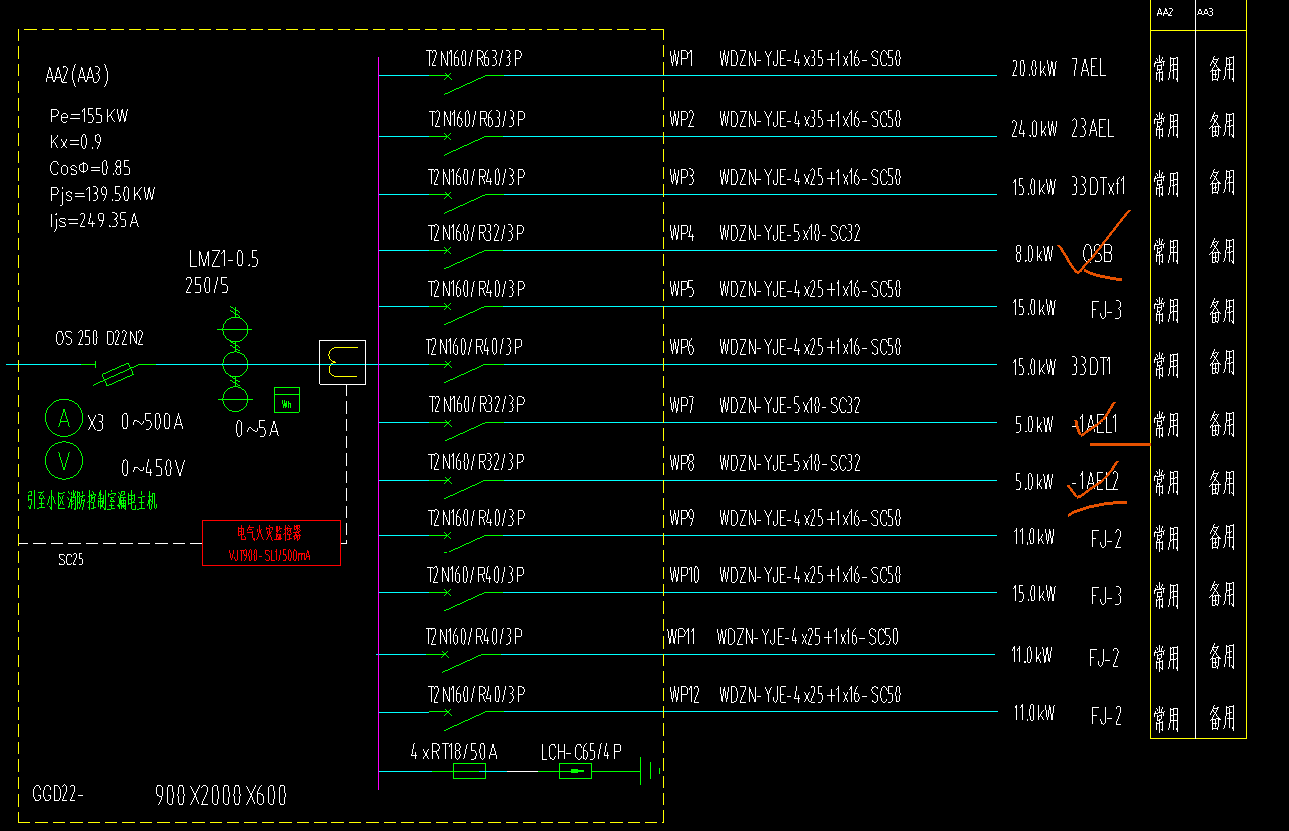1289x831 pixels.
Task: Pick the WP6 circuit label
Action: (682, 348)
